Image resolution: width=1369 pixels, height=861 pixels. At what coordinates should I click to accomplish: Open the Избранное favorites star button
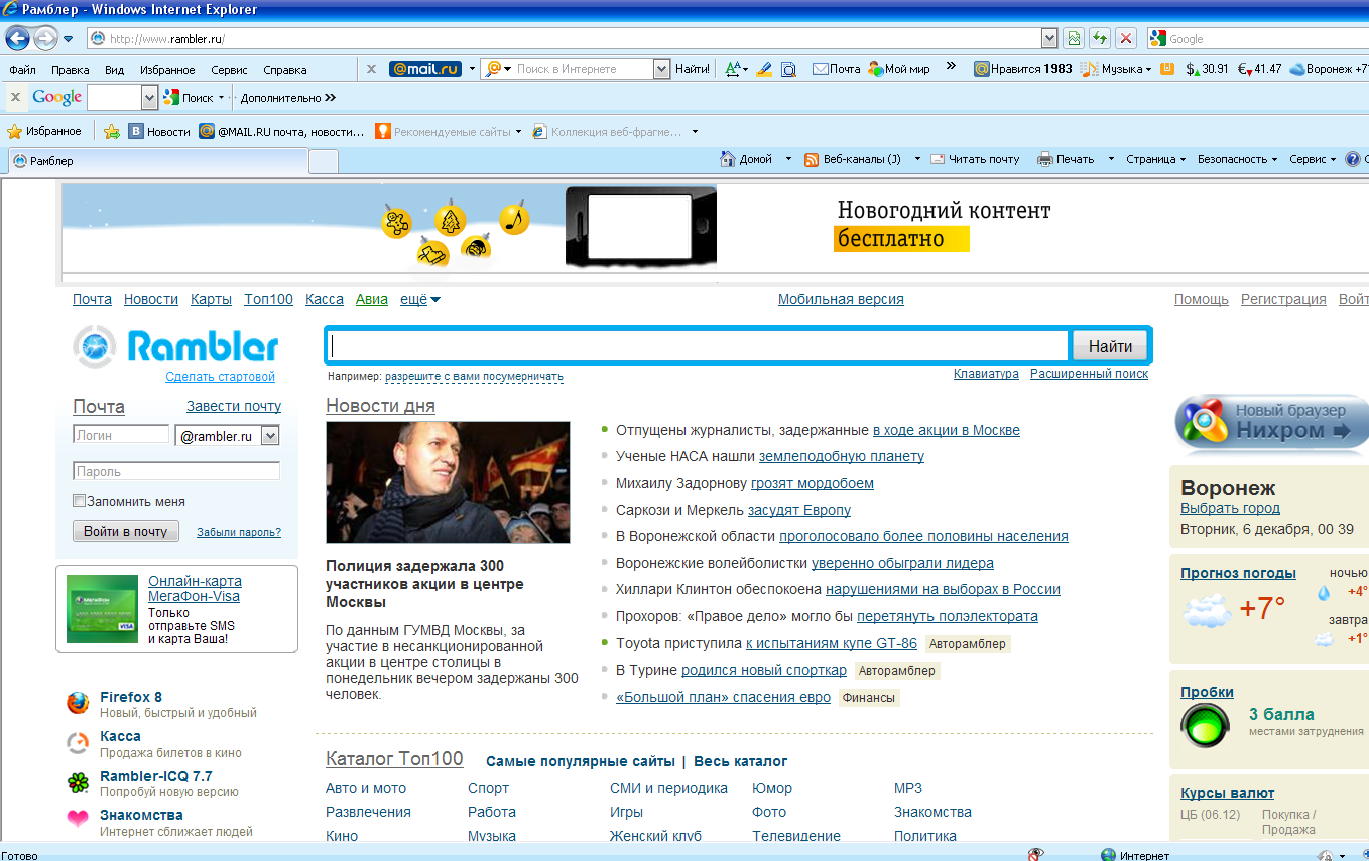[45, 131]
